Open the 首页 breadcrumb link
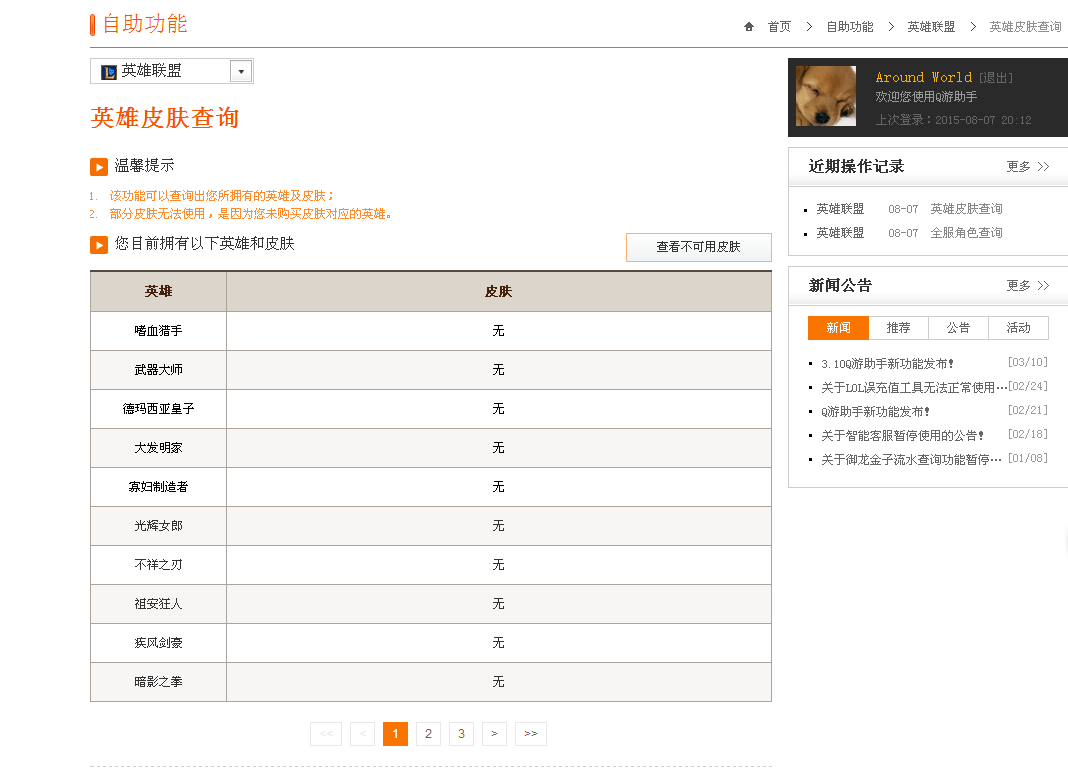This screenshot has height=775, width=1068. point(779,27)
